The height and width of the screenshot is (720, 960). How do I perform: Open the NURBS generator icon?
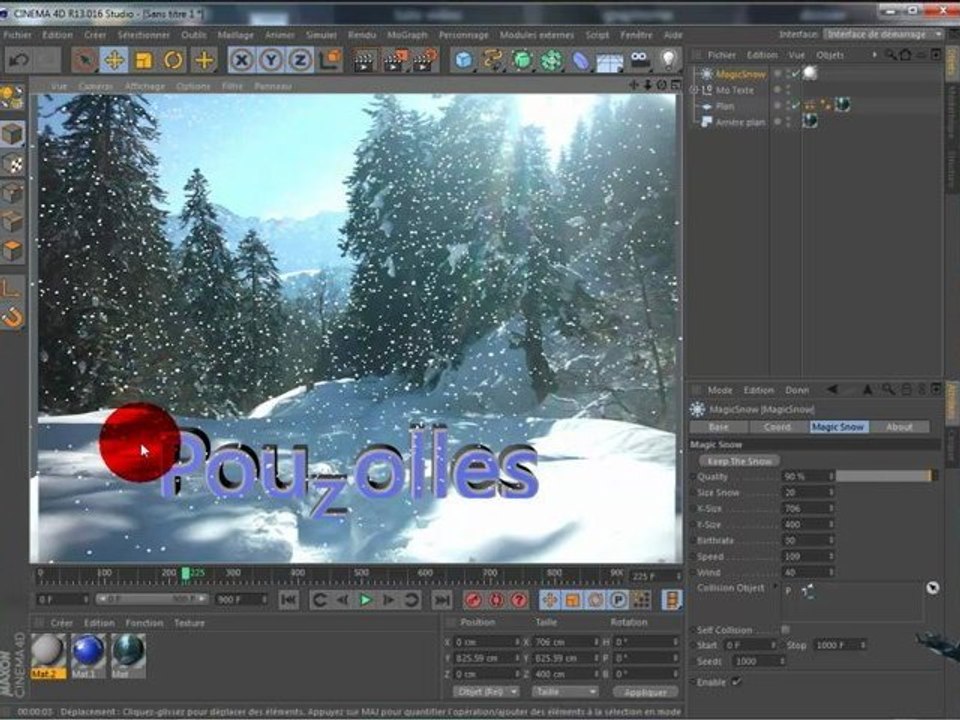tap(522, 60)
